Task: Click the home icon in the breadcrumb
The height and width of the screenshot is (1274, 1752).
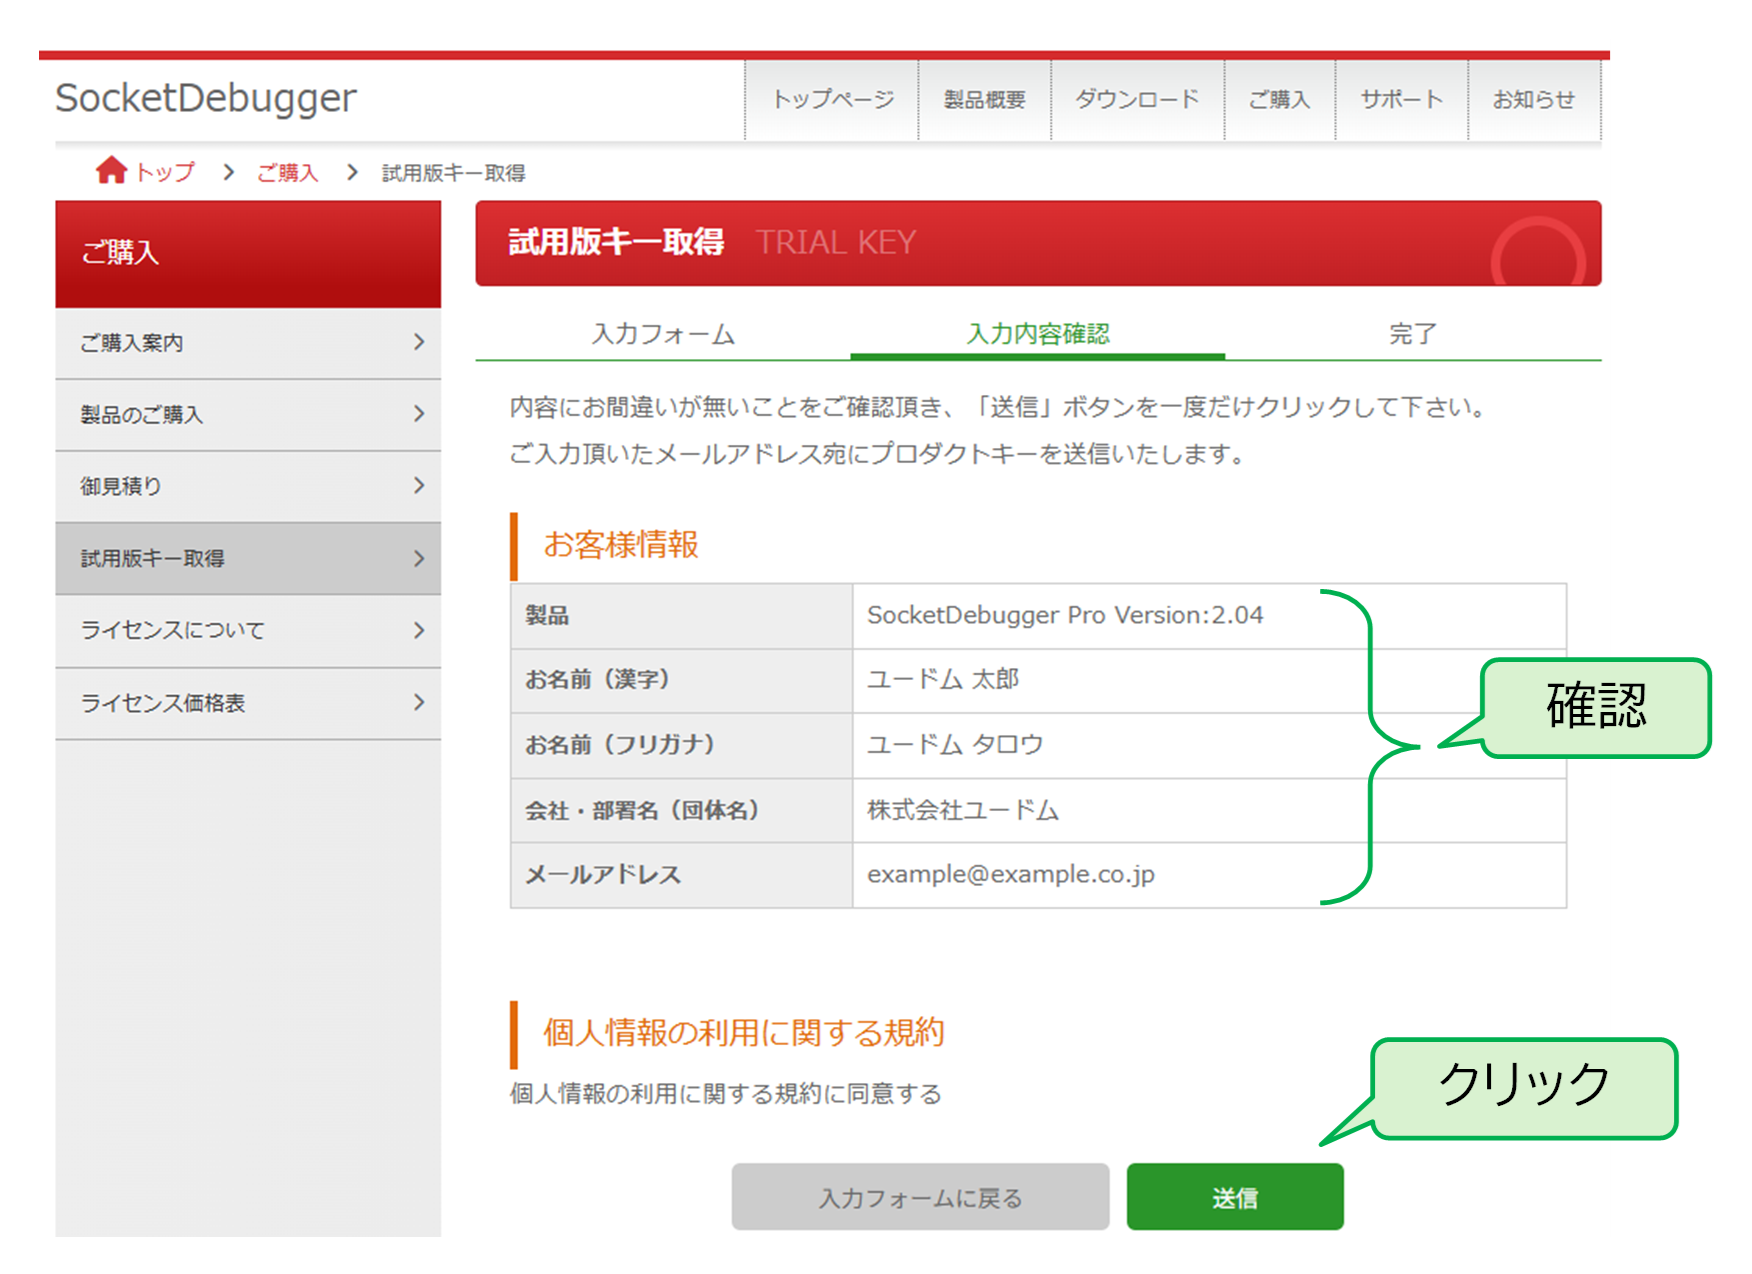Action: pyautogui.click(x=112, y=171)
